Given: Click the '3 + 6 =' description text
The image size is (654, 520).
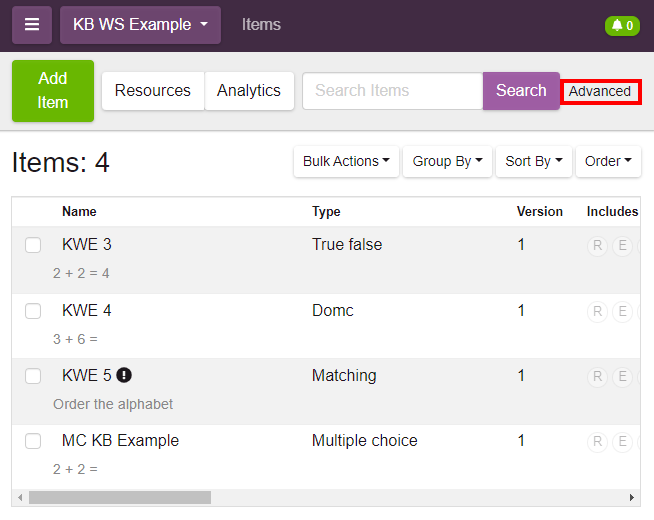Looking at the screenshot, I should coord(75,339).
